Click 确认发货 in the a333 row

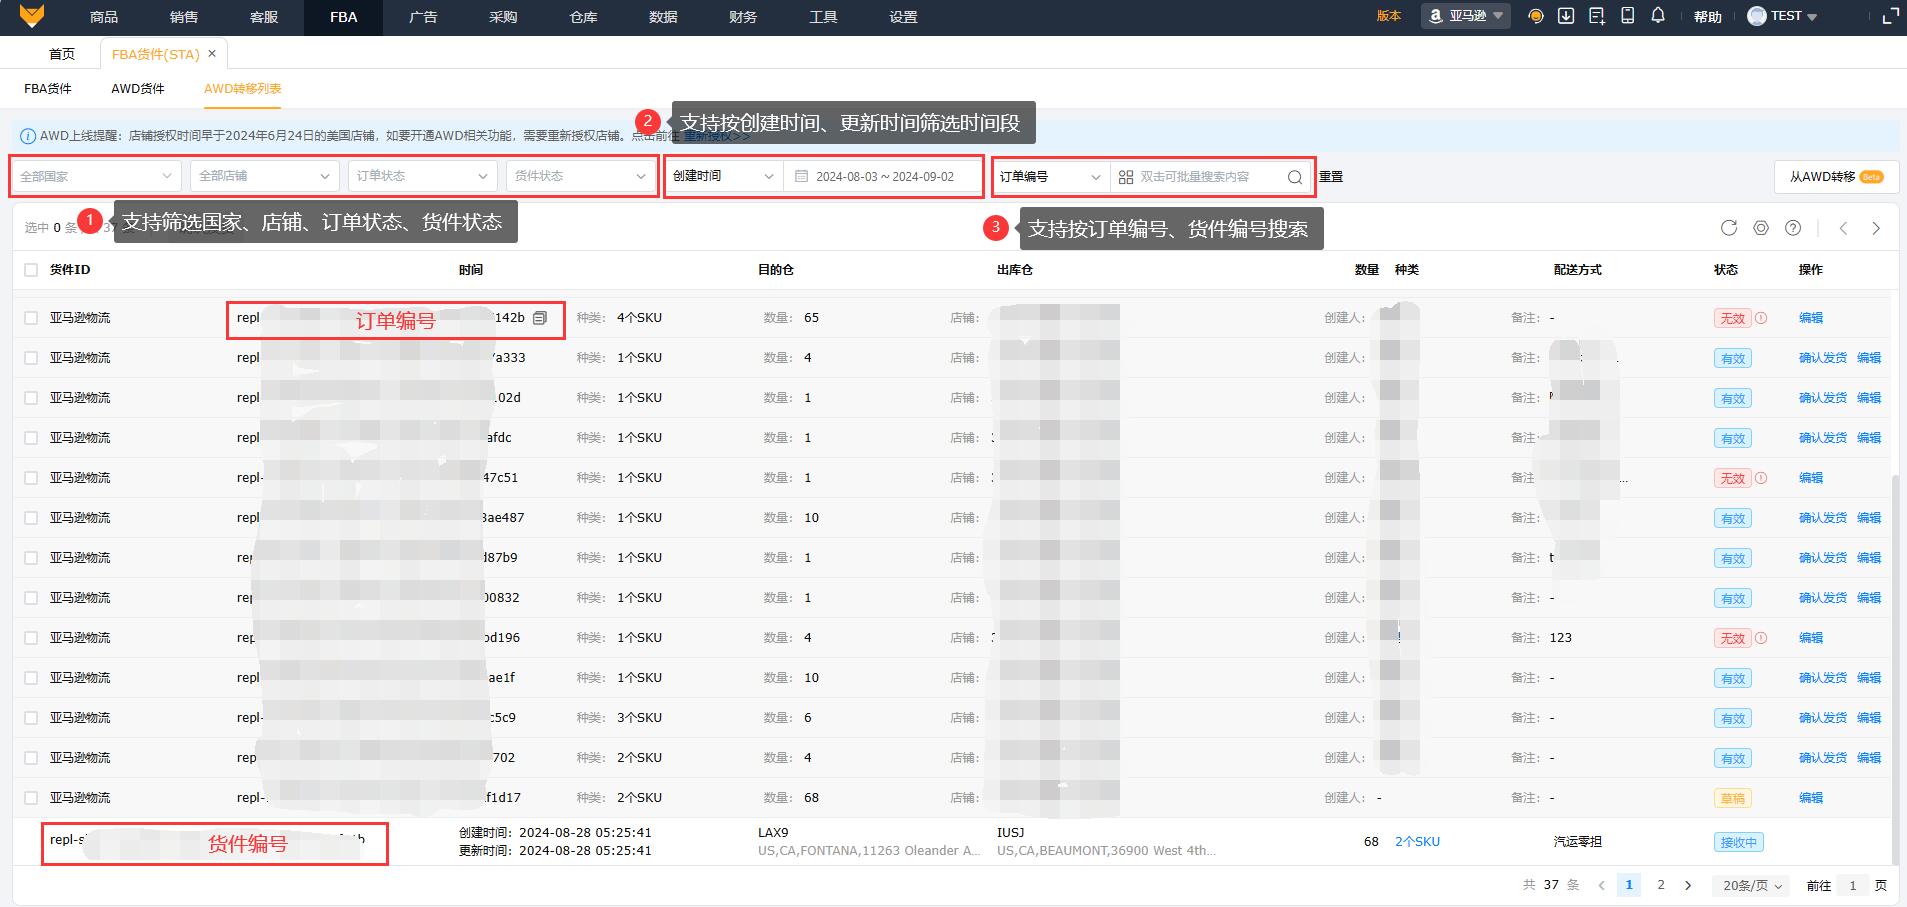(x=1823, y=358)
